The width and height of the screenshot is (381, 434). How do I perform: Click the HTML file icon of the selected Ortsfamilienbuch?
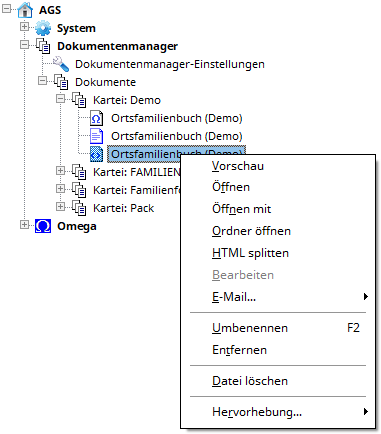(96, 154)
